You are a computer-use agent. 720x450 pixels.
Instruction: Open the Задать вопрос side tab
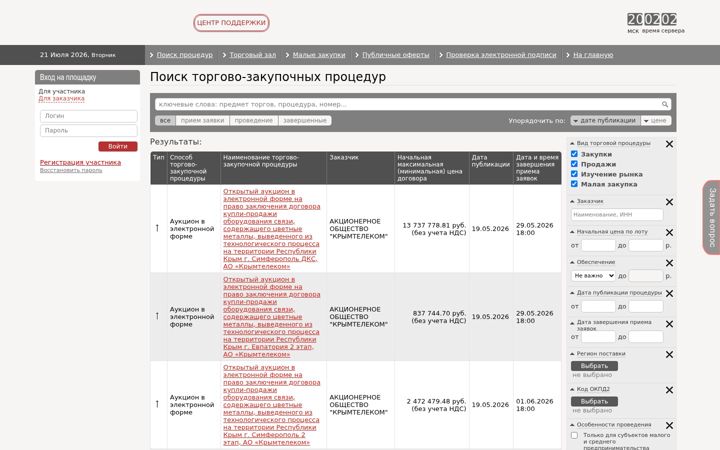pos(712,217)
